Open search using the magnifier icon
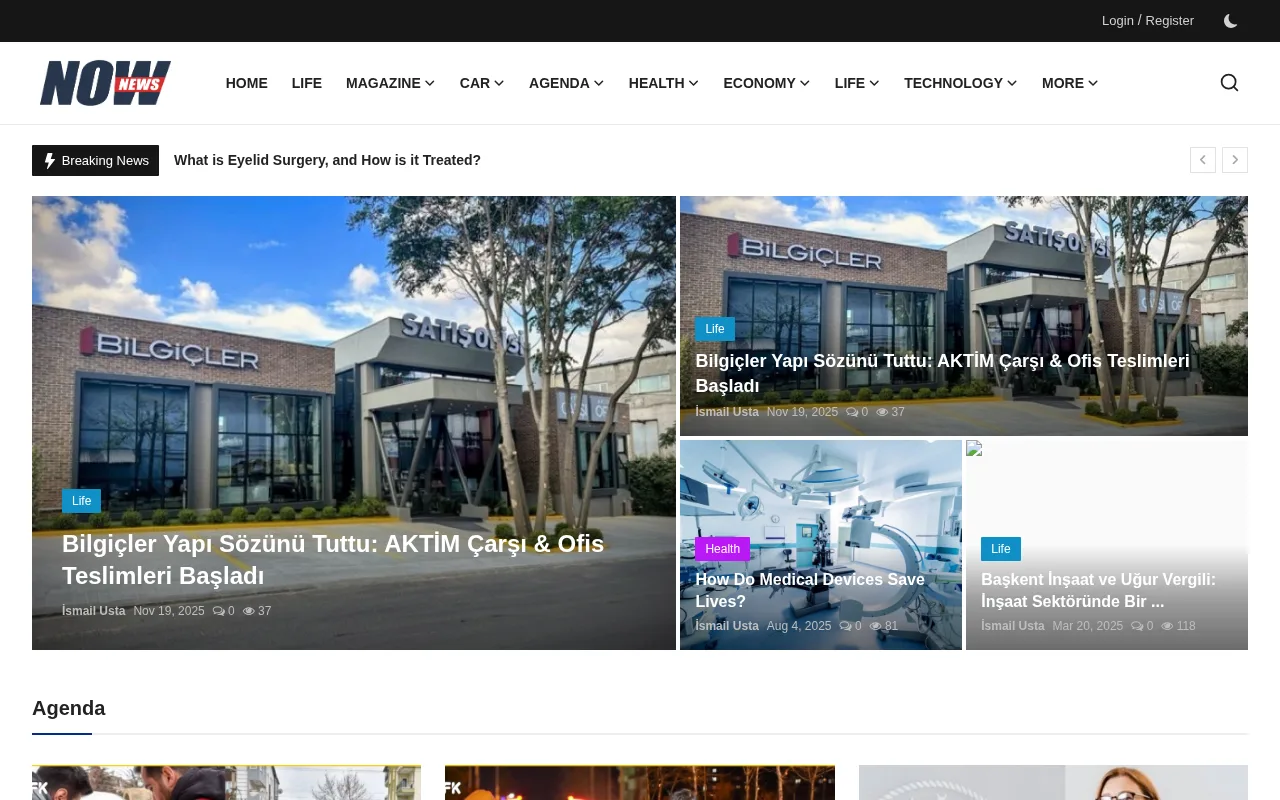 point(1229,83)
